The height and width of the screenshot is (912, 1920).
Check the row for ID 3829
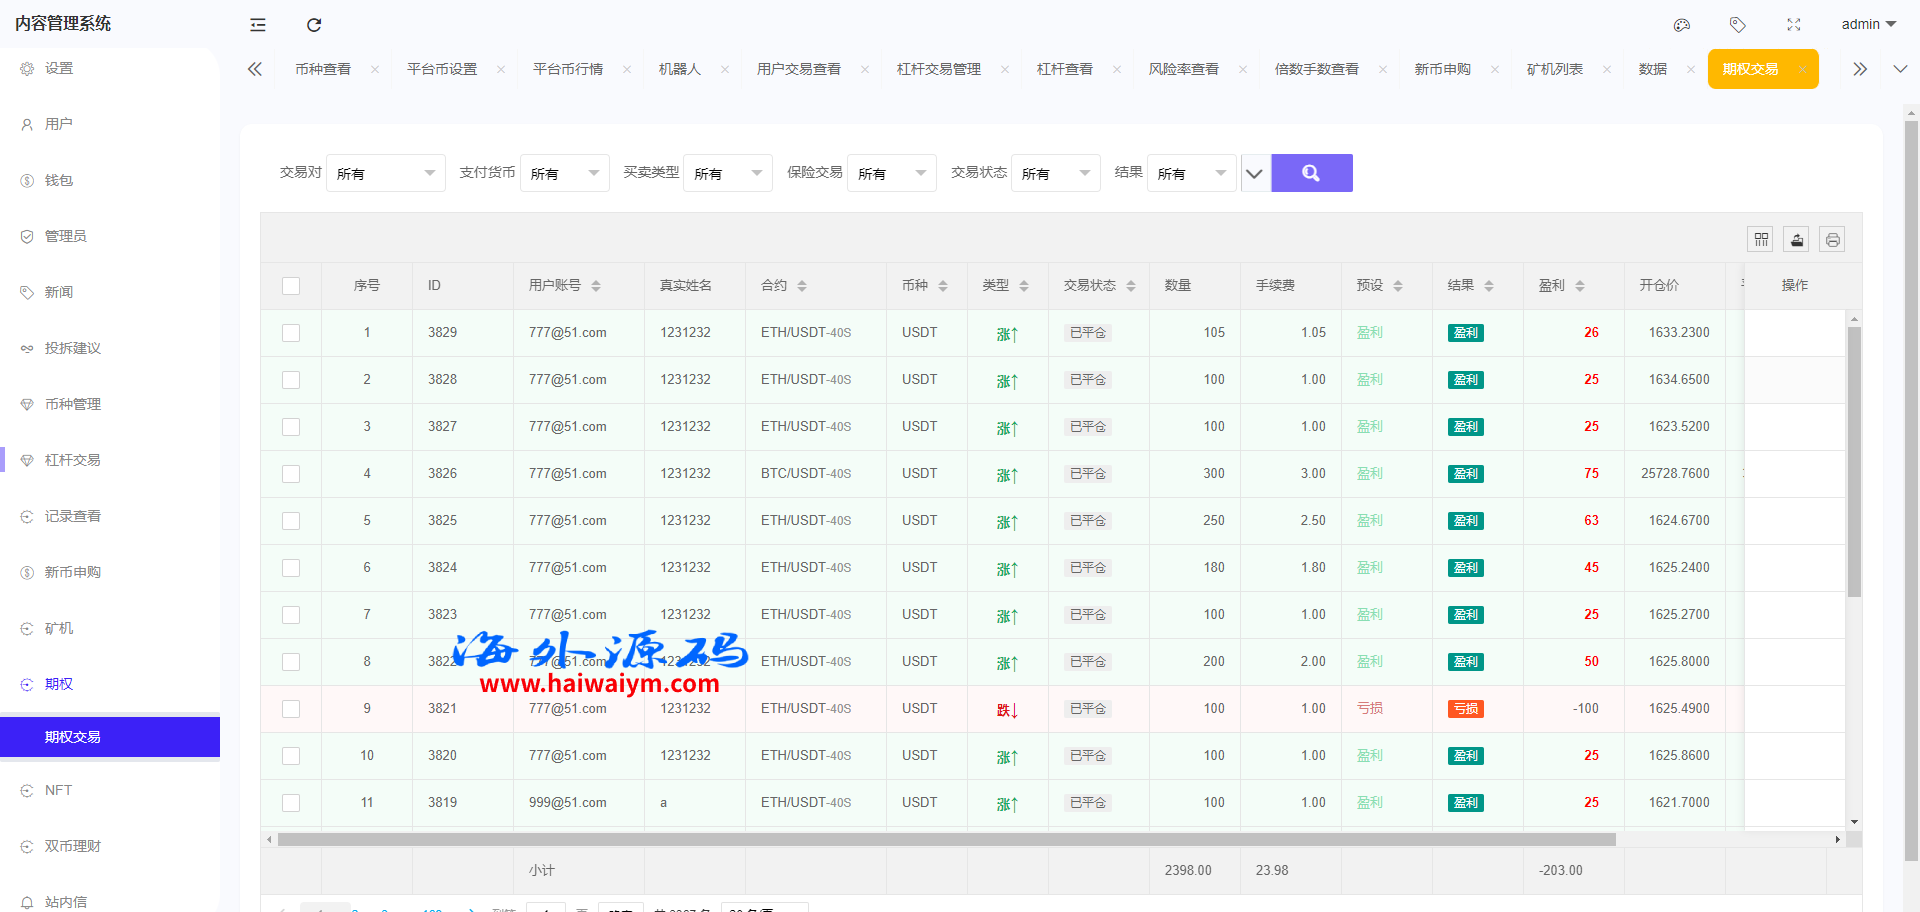point(291,333)
